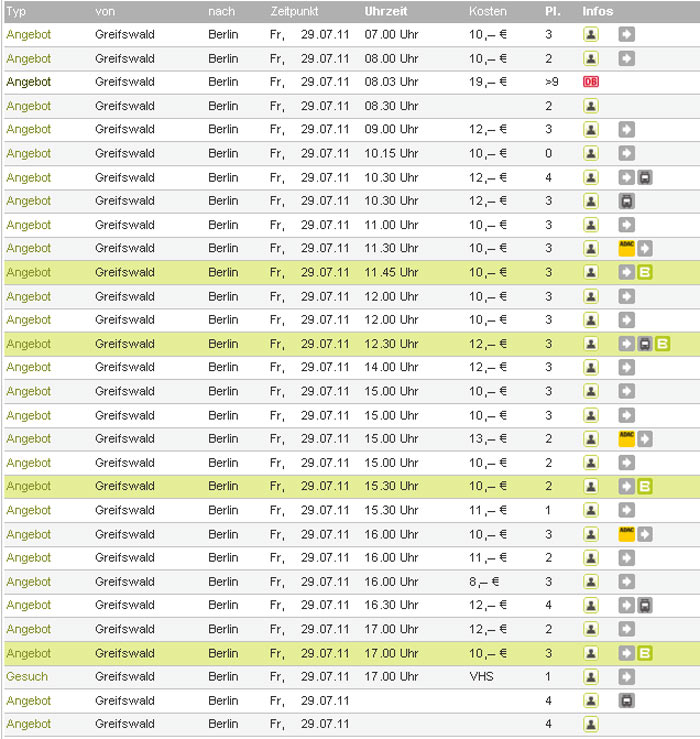Viewport: 700px width, 739px height.
Task: Open the Gesuch listing link
Action: pos(27,677)
